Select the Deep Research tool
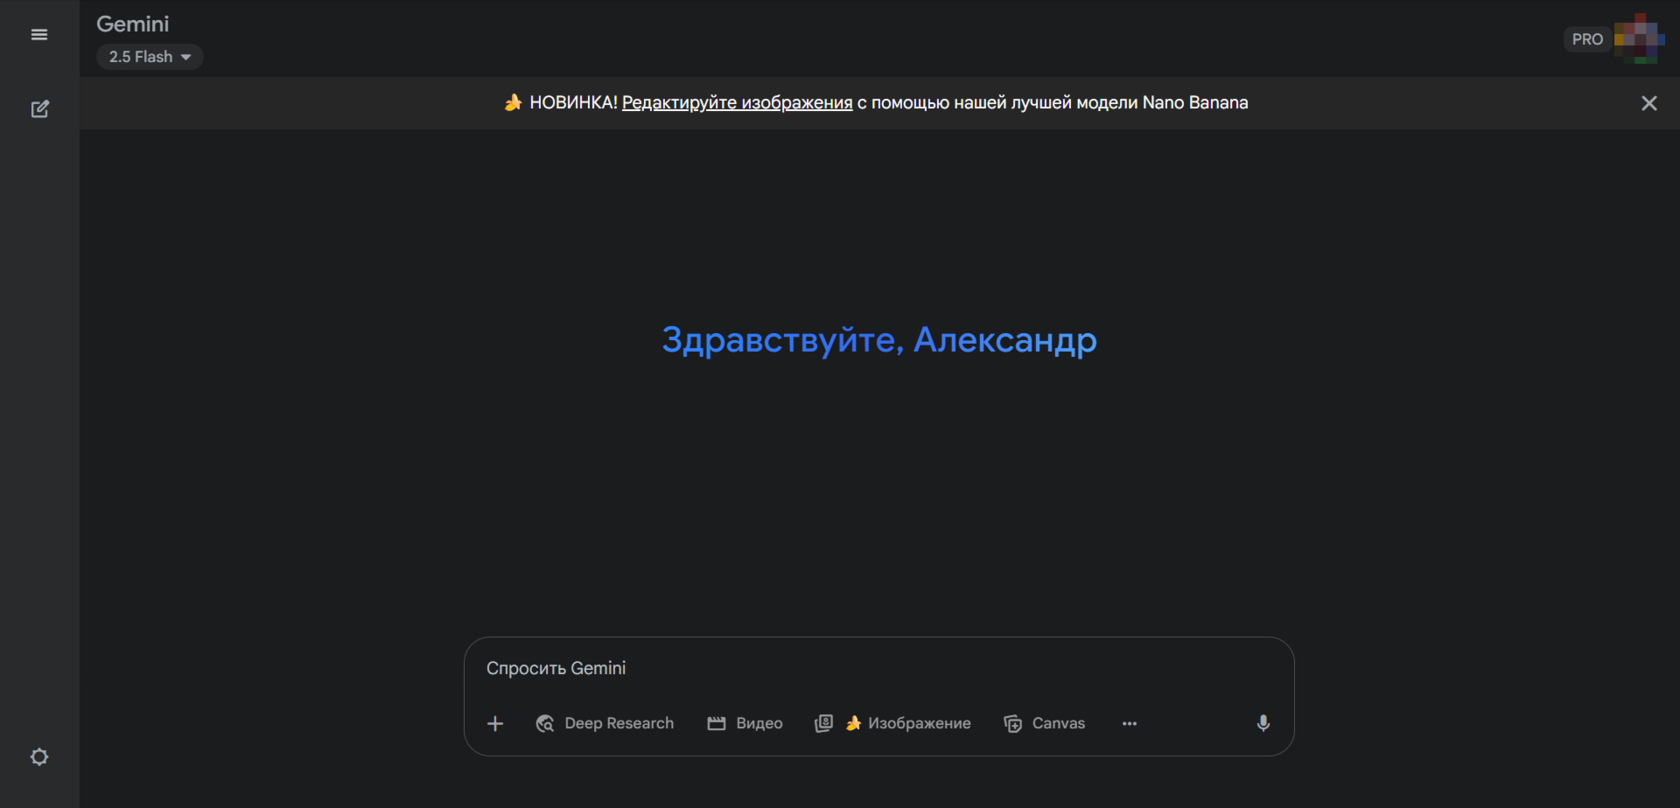Image resolution: width=1680 pixels, height=808 pixels. (605, 723)
